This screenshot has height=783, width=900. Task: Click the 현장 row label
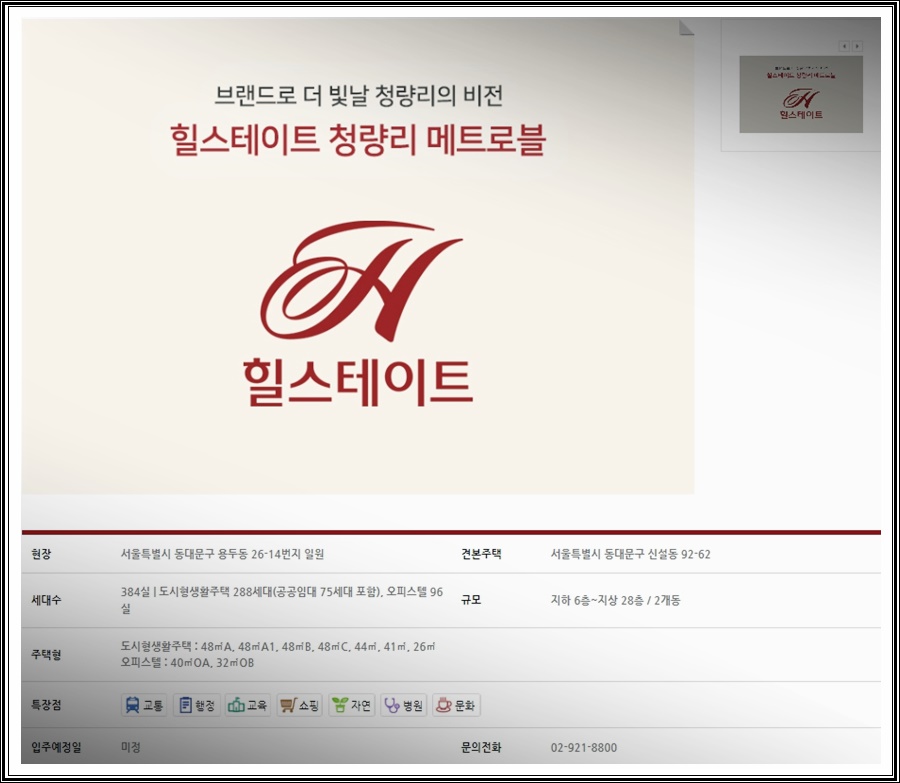point(41,554)
